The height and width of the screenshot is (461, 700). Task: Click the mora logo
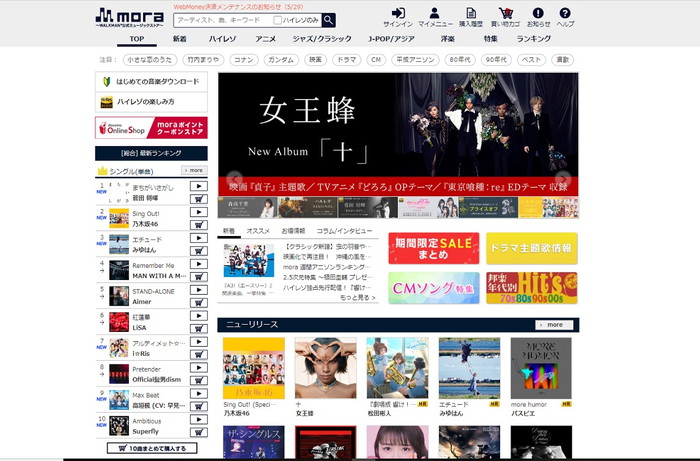tap(129, 18)
